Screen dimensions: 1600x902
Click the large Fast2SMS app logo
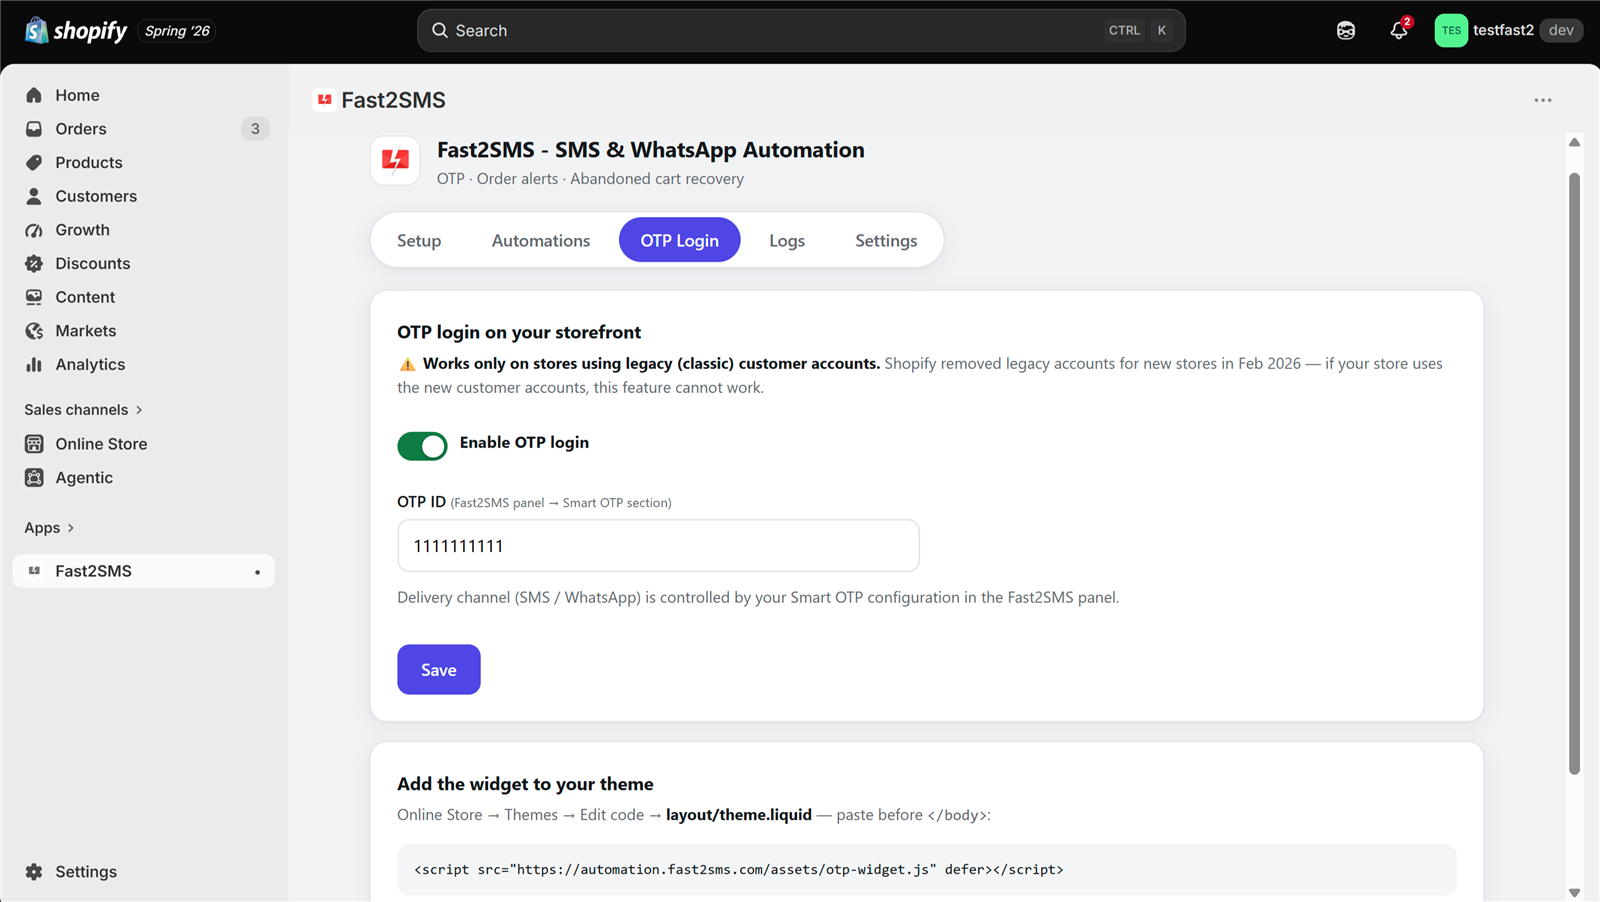[x=395, y=160]
